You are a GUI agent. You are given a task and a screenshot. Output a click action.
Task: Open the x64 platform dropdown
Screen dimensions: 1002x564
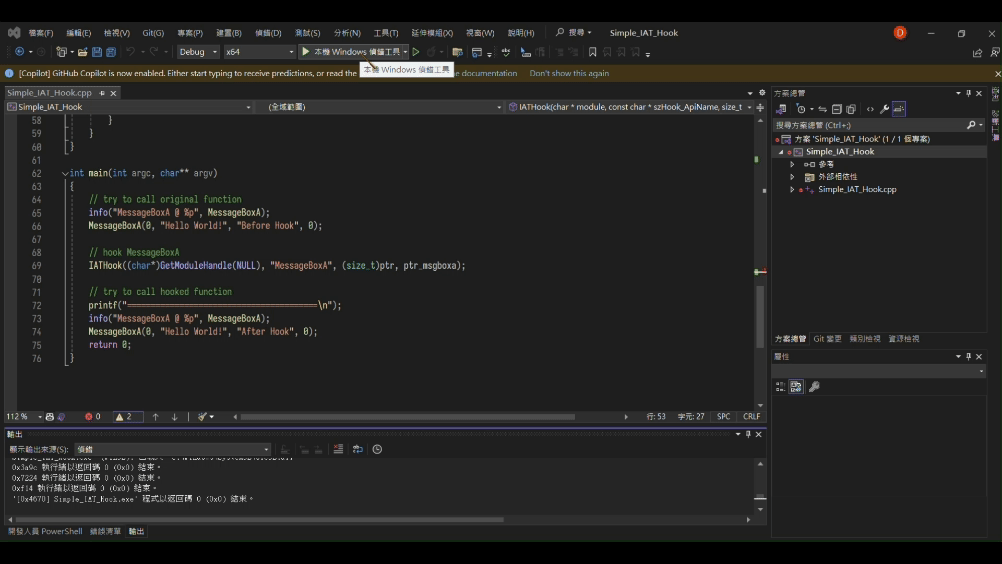coord(259,52)
